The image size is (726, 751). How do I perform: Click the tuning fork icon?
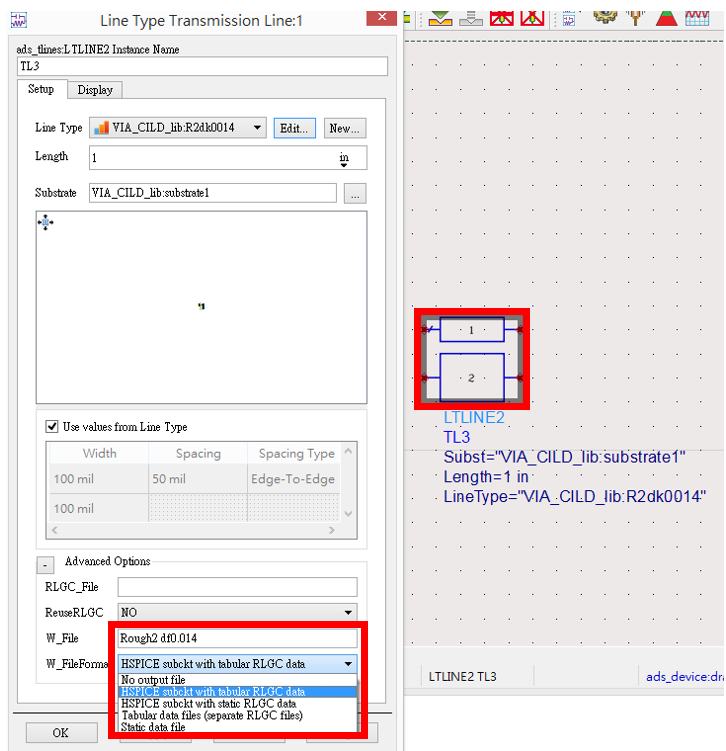(x=636, y=18)
